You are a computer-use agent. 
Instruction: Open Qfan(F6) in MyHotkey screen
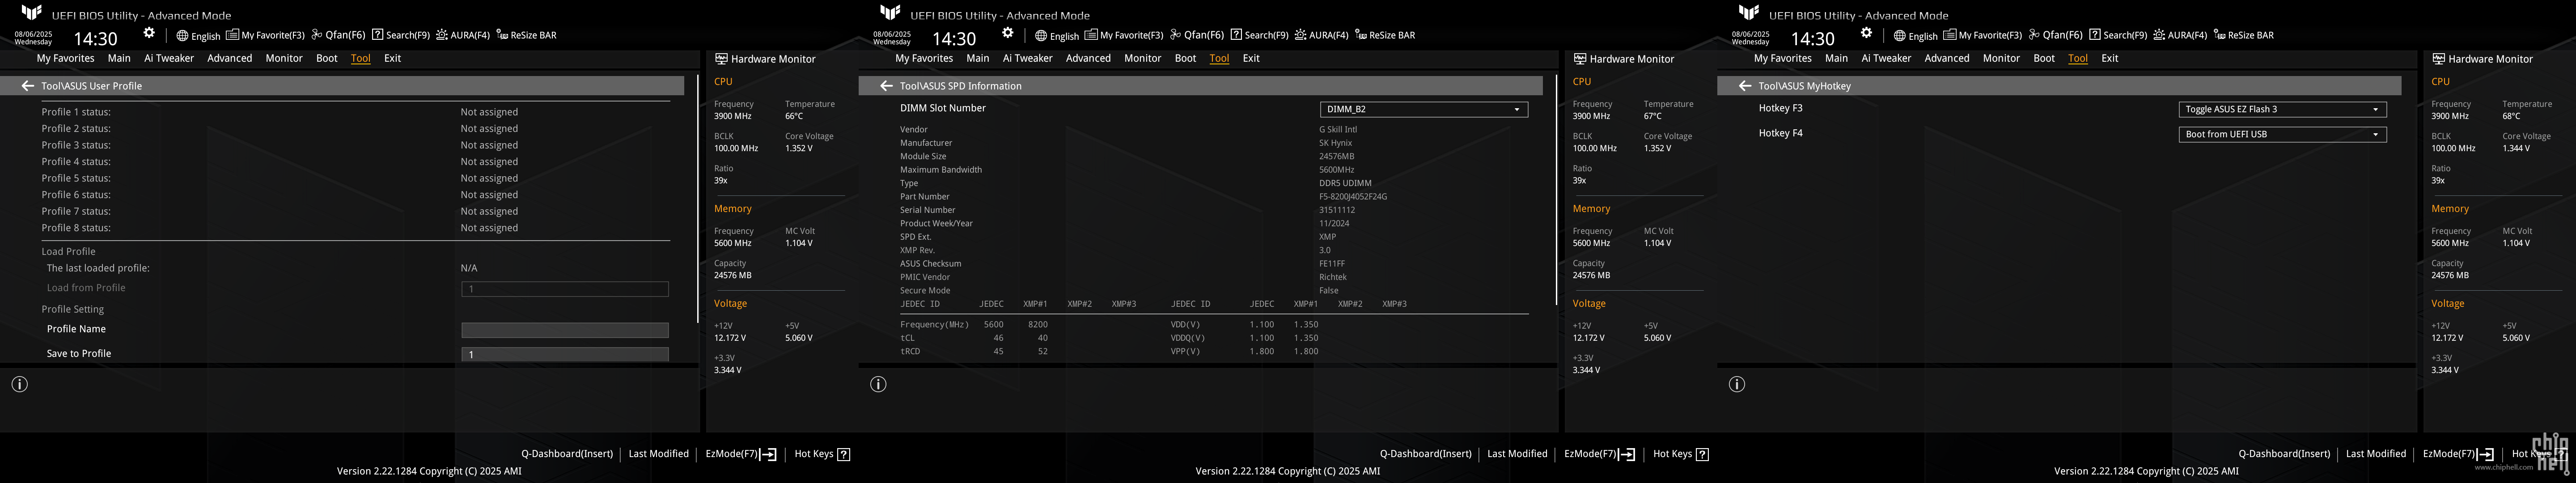[2056, 35]
